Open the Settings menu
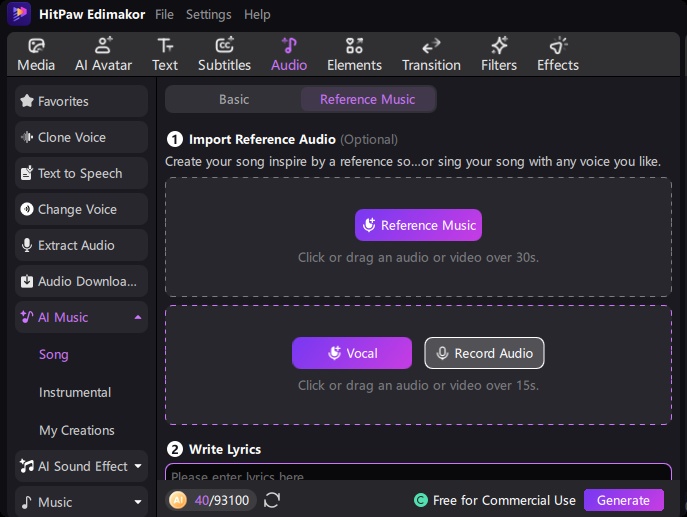 pyautogui.click(x=209, y=14)
